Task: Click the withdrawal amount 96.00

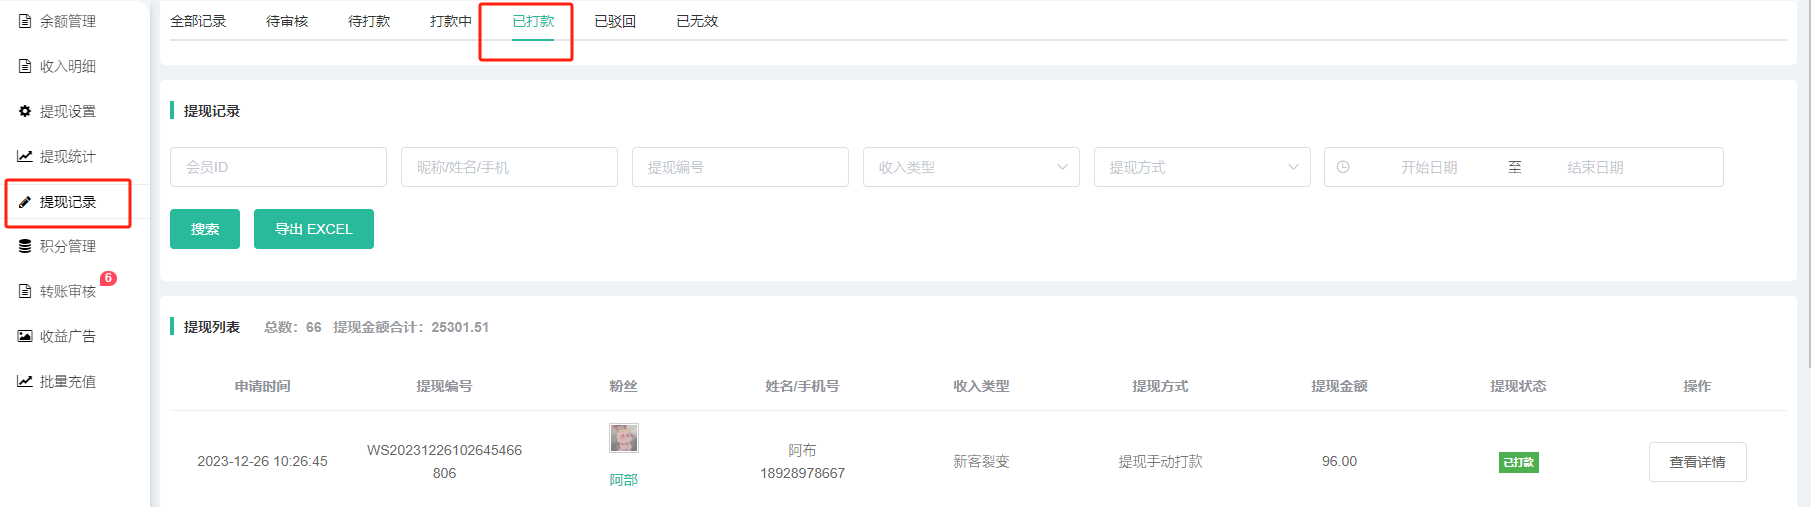Action: tap(1339, 461)
